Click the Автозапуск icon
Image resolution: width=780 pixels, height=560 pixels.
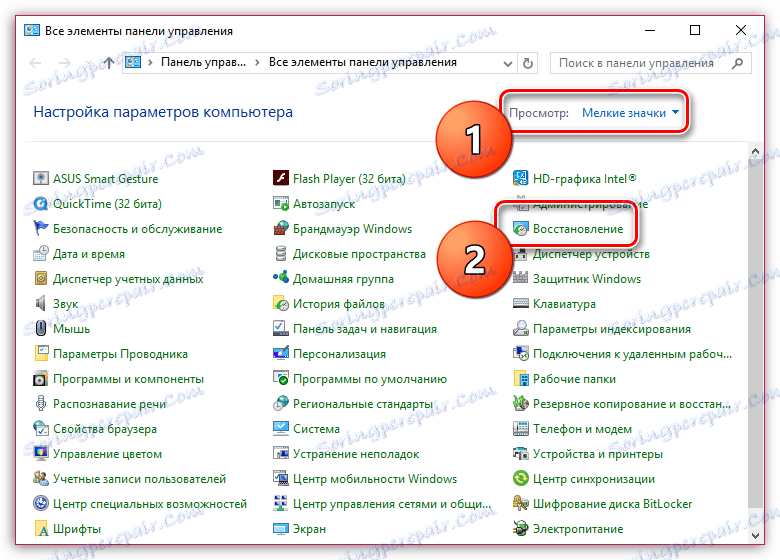click(281, 203)
